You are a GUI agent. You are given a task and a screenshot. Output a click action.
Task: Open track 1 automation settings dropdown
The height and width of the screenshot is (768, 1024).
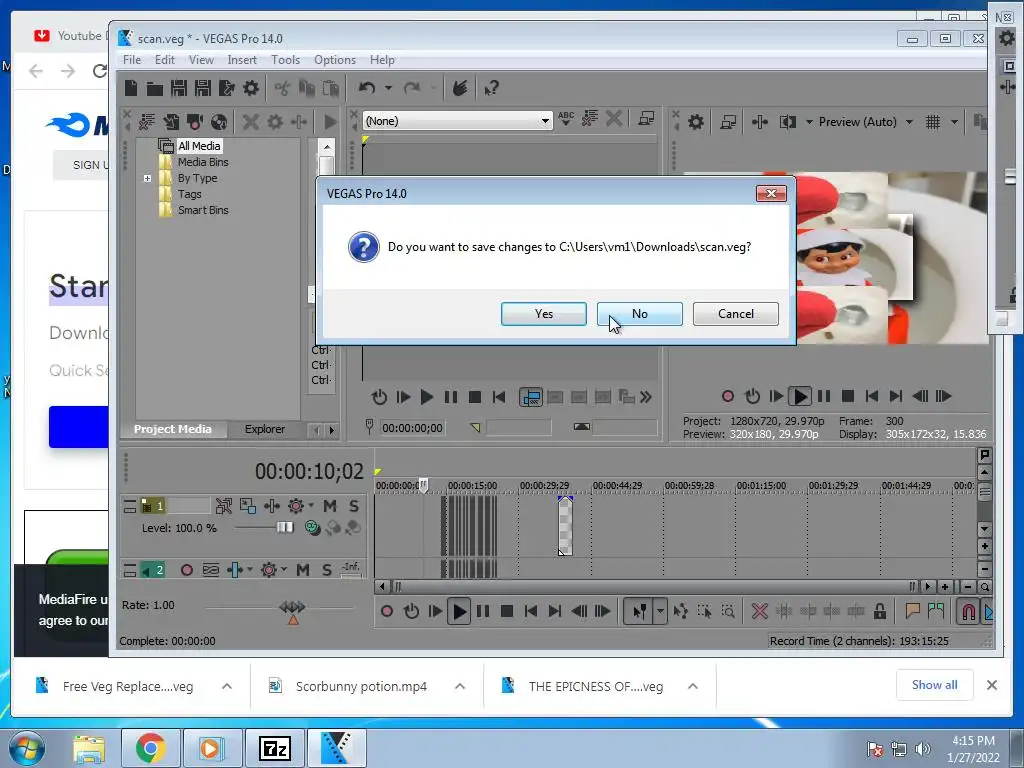click(312, 505)
